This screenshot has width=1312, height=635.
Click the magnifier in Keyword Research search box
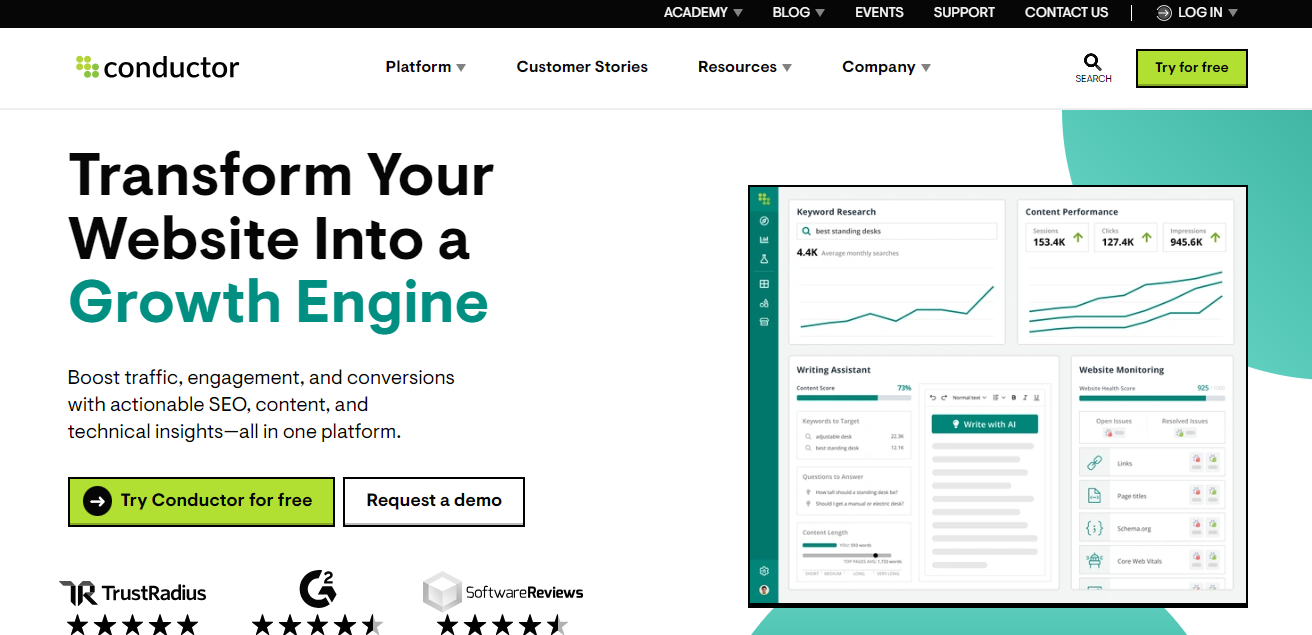pos(806,231)
